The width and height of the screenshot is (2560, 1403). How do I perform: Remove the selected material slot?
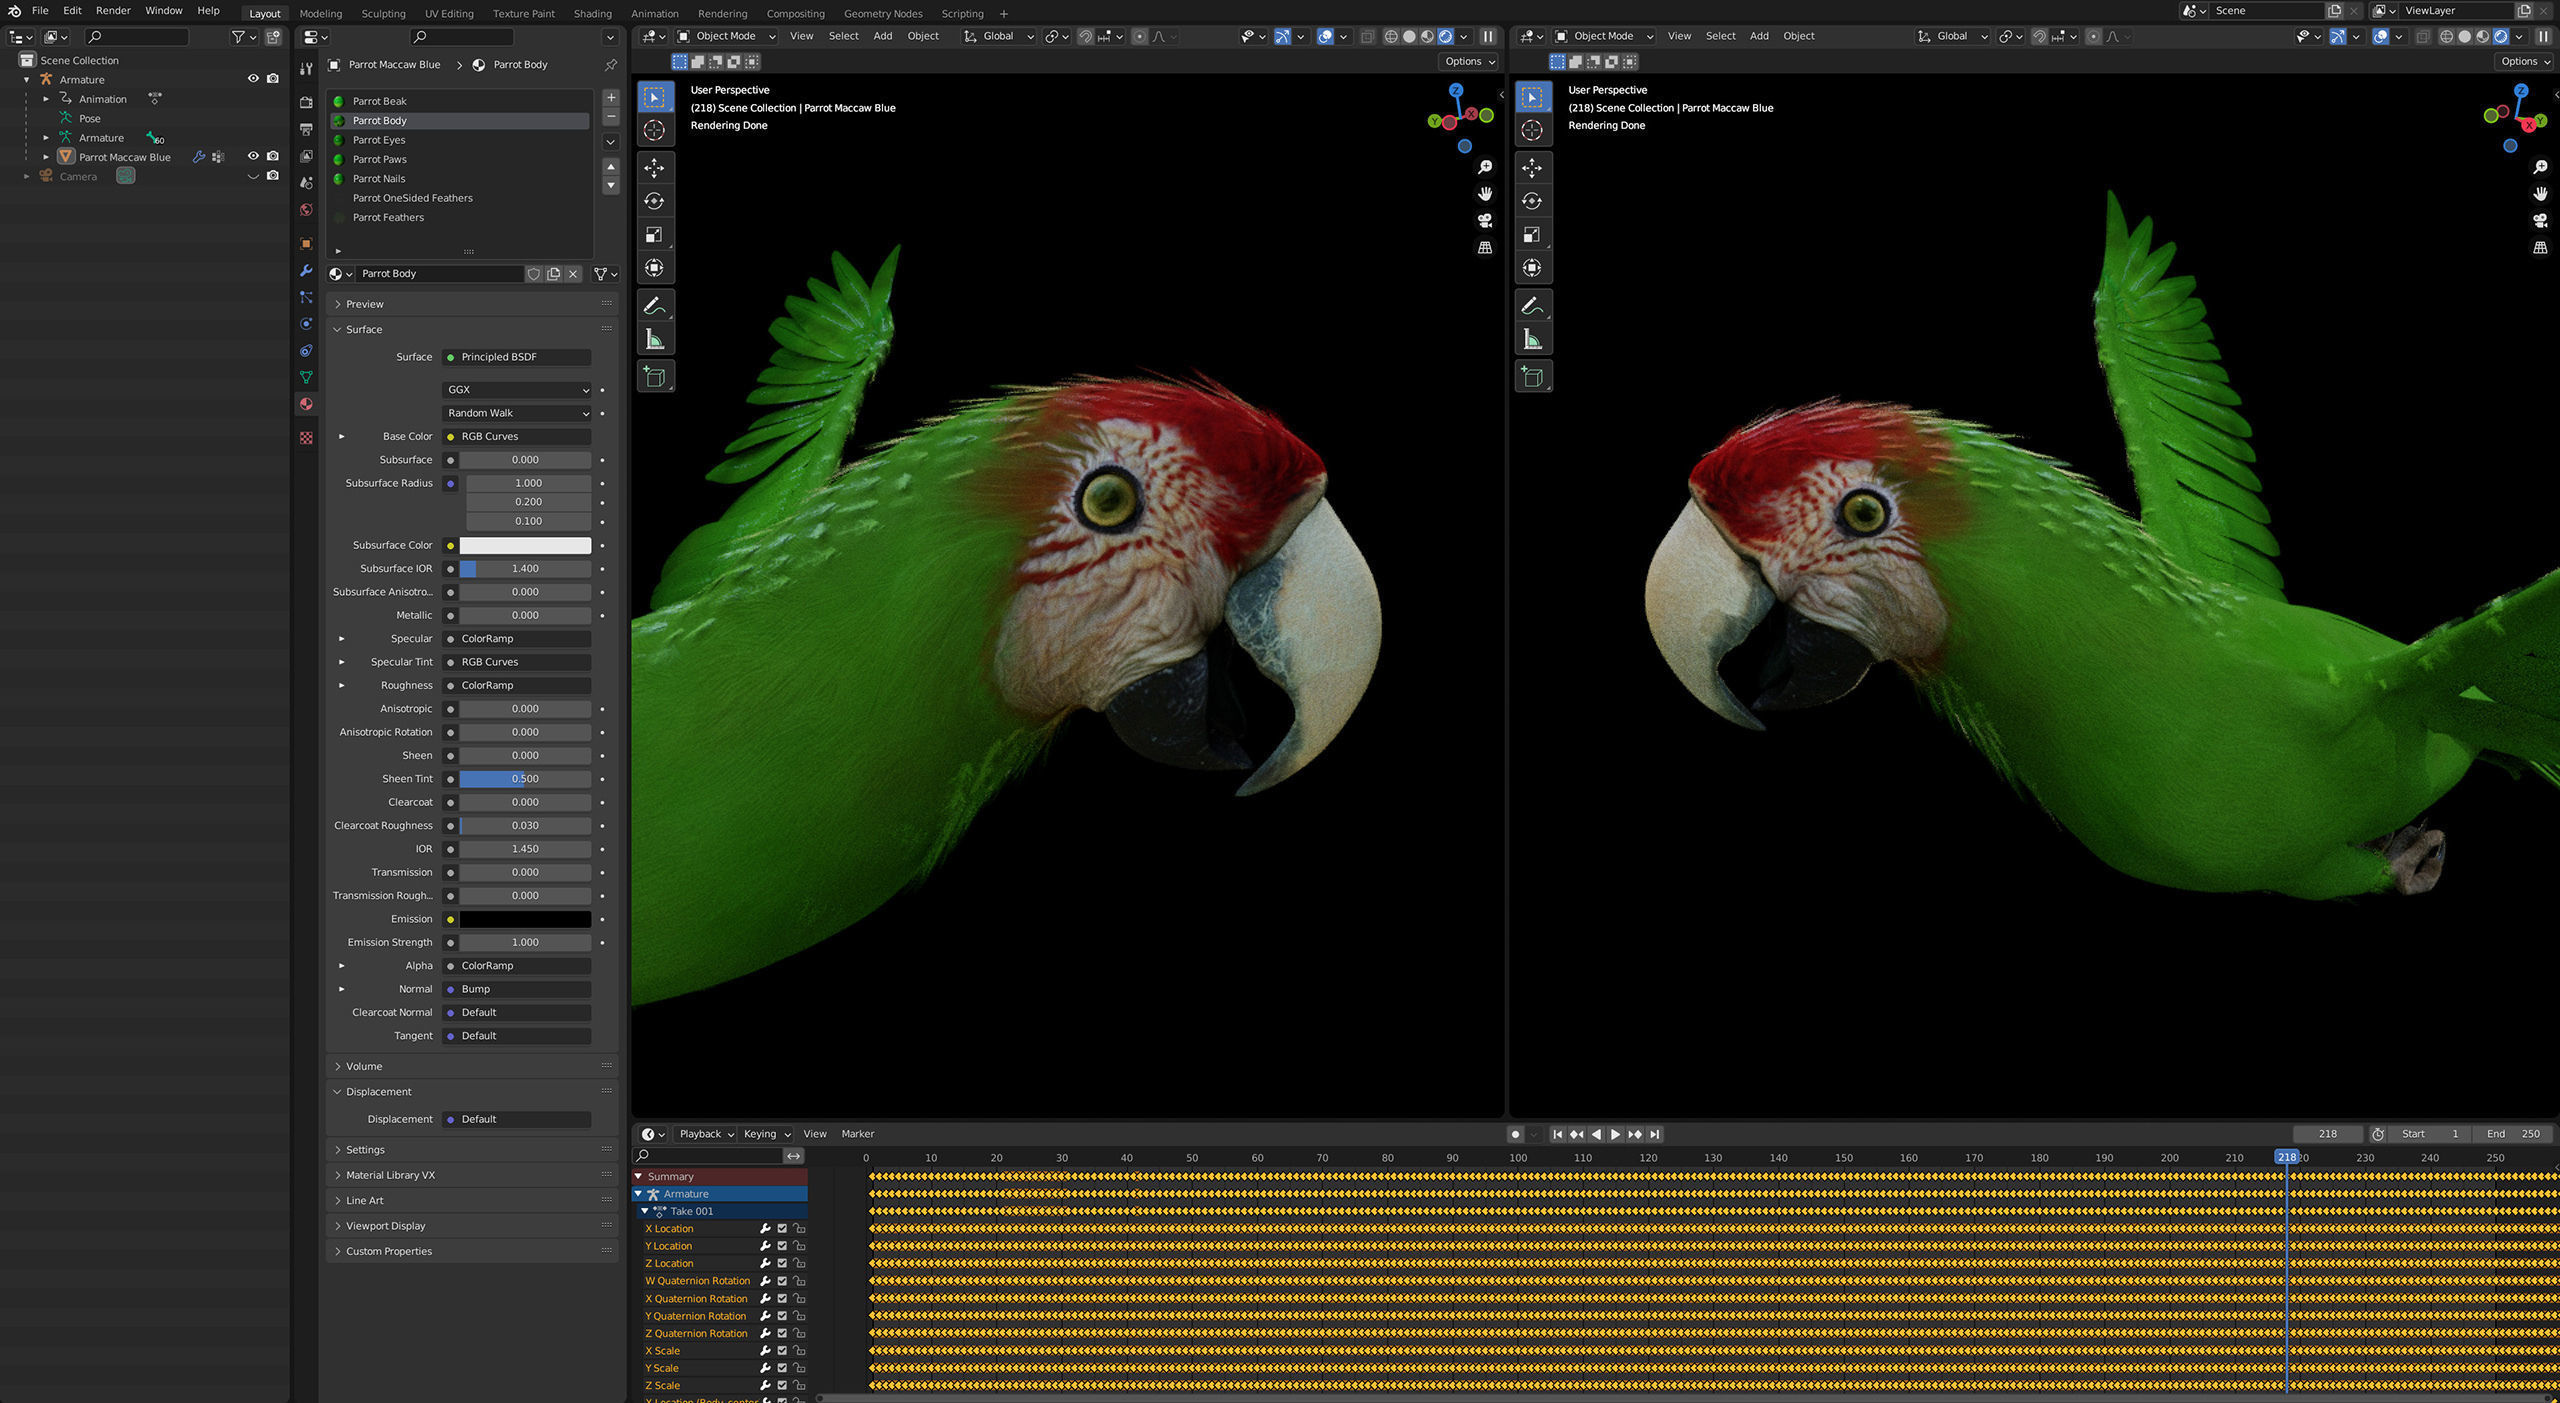[x=611, y=117]
